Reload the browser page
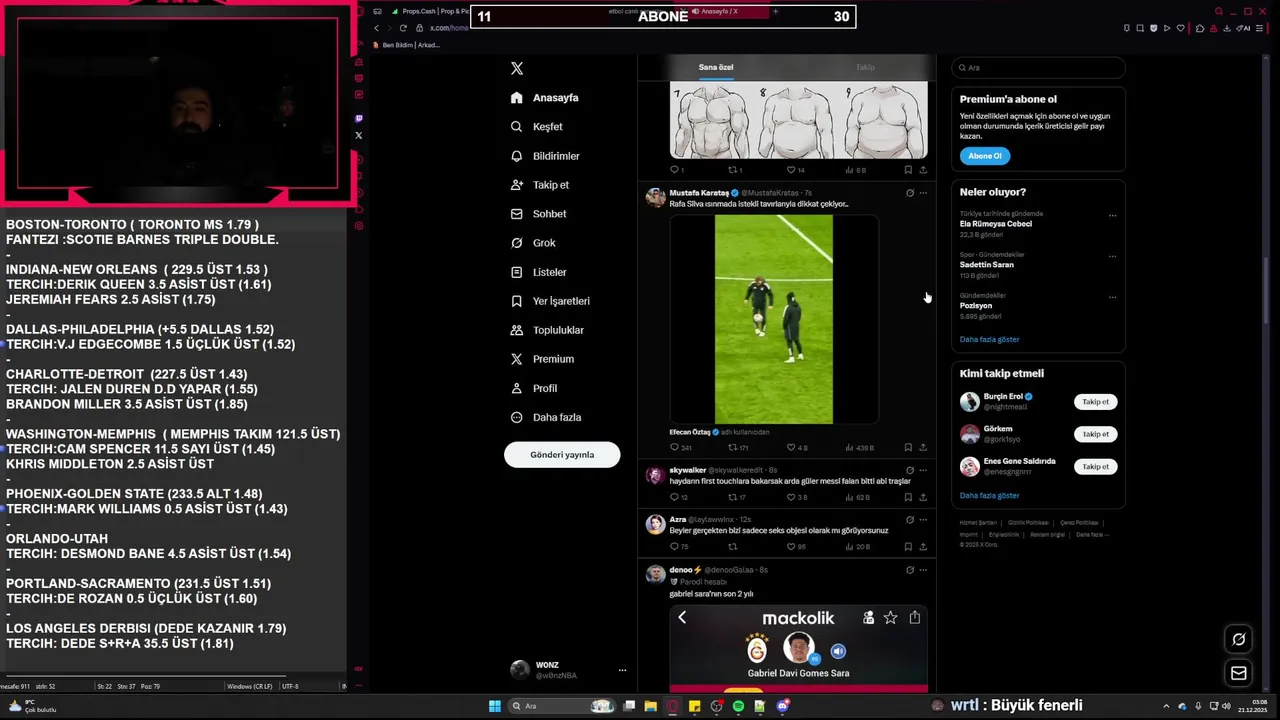Screen dimensions: 1280x720 click(403, 28)
